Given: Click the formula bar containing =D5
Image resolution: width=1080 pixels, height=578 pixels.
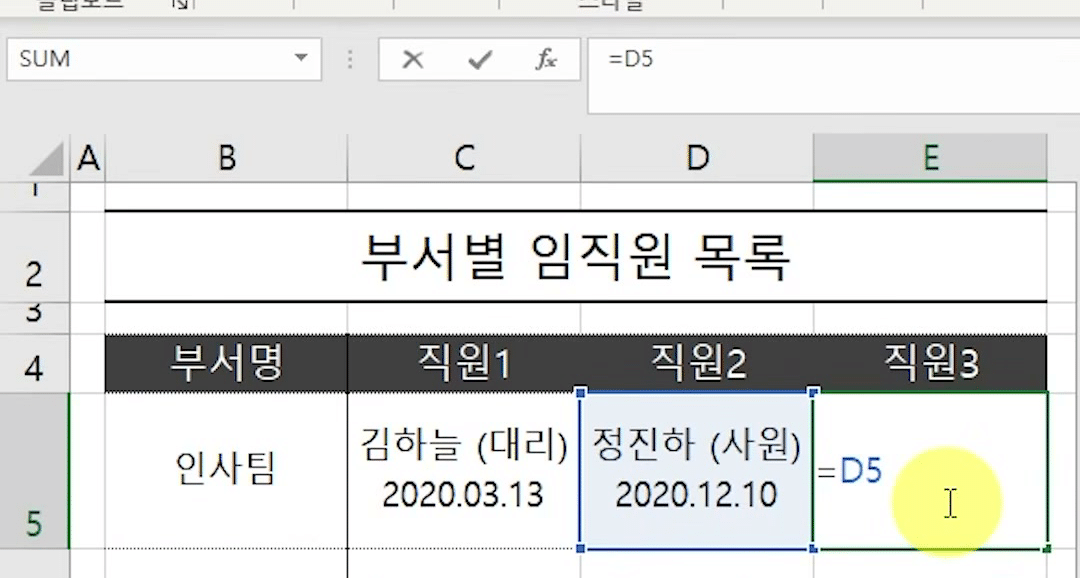Looking at the screenshot, I should (833, 76).
